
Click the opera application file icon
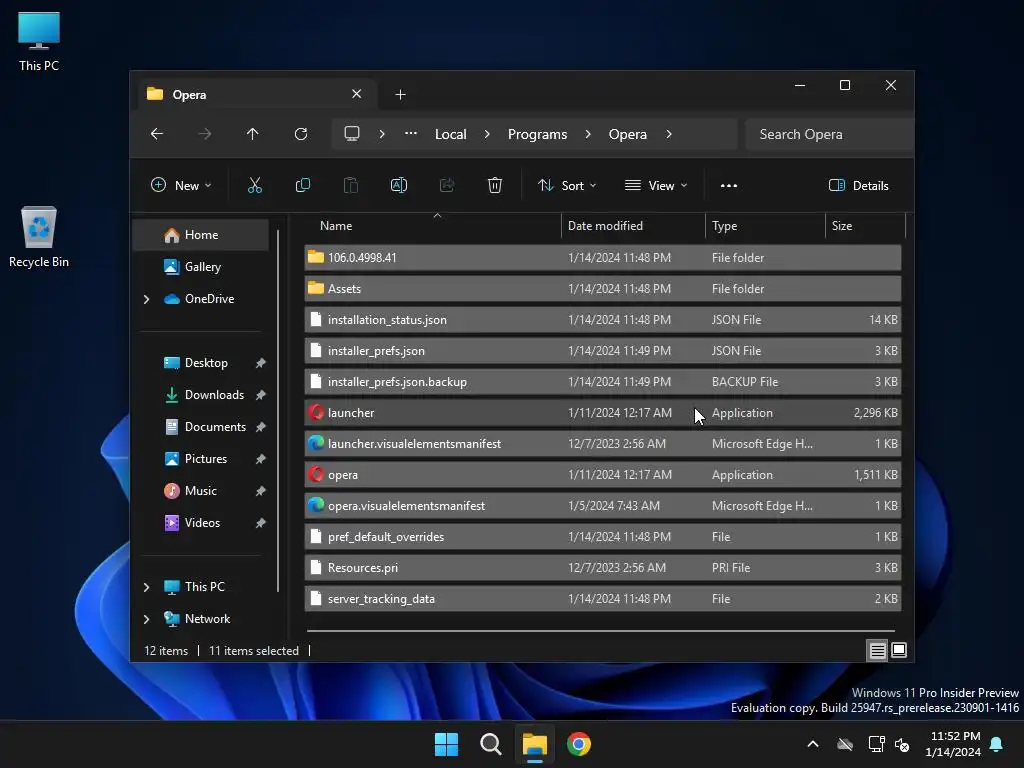click(x=316, y=474)
